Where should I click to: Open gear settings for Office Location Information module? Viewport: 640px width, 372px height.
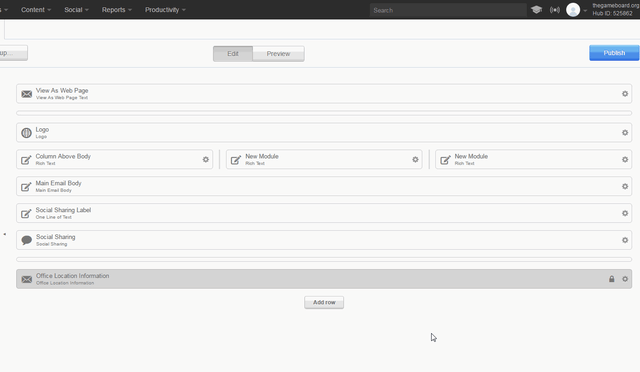point(625,279)
